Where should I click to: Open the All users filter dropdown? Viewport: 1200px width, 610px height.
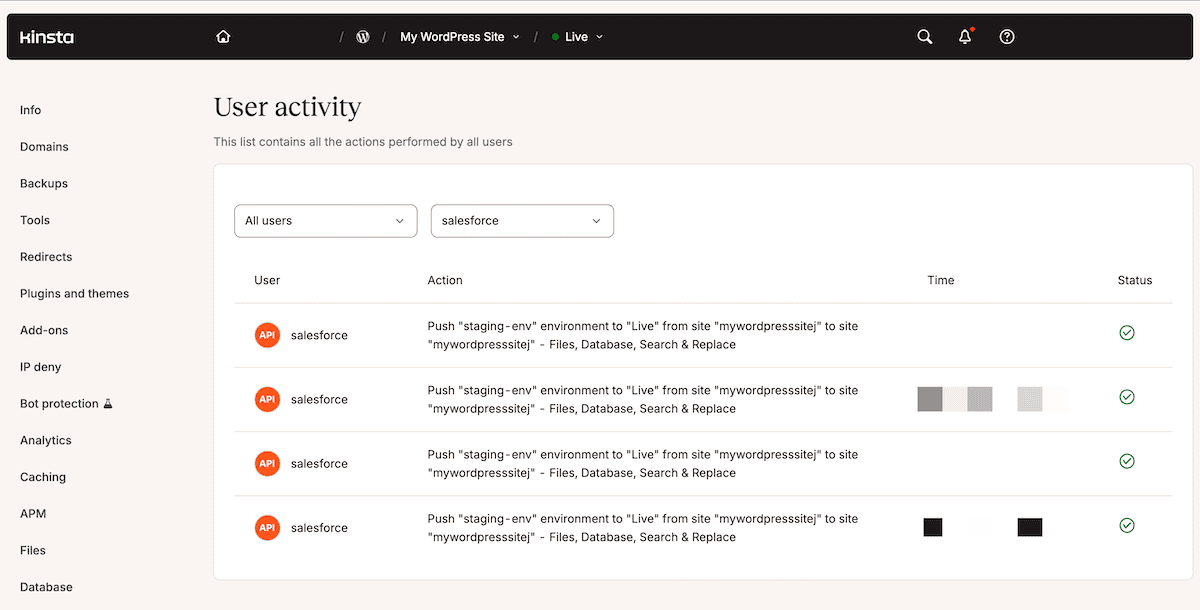(x=325, y=221)
